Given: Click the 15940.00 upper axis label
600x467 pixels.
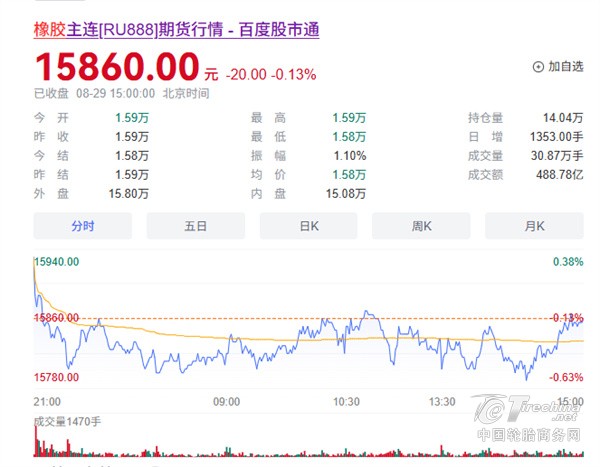Looking at the screenshot, I should click(57, 262).
